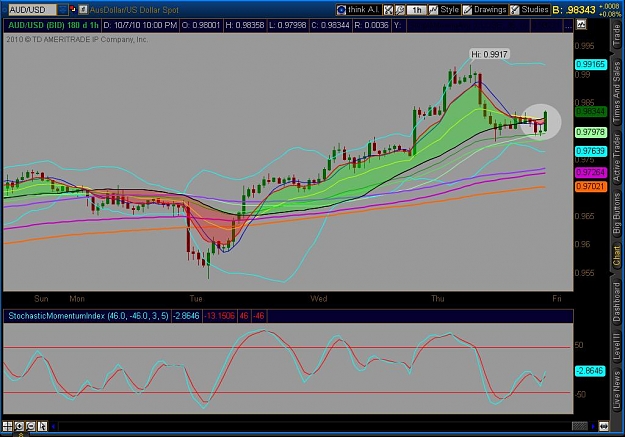Image resolution: width=625 pixels, height=437 pixels.
Task: Click the B: .98343 bid quote
Action: point(574,10)
